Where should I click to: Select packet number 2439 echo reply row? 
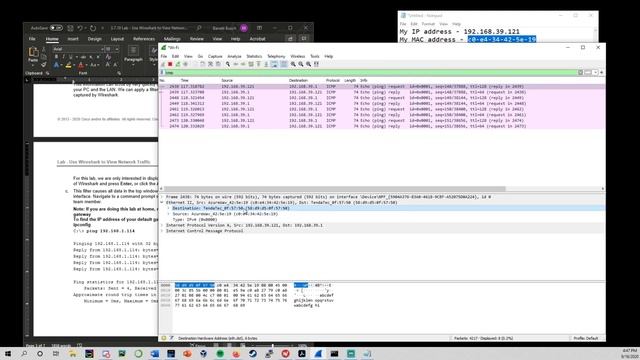pyautogui.click(x=382, y=92)
